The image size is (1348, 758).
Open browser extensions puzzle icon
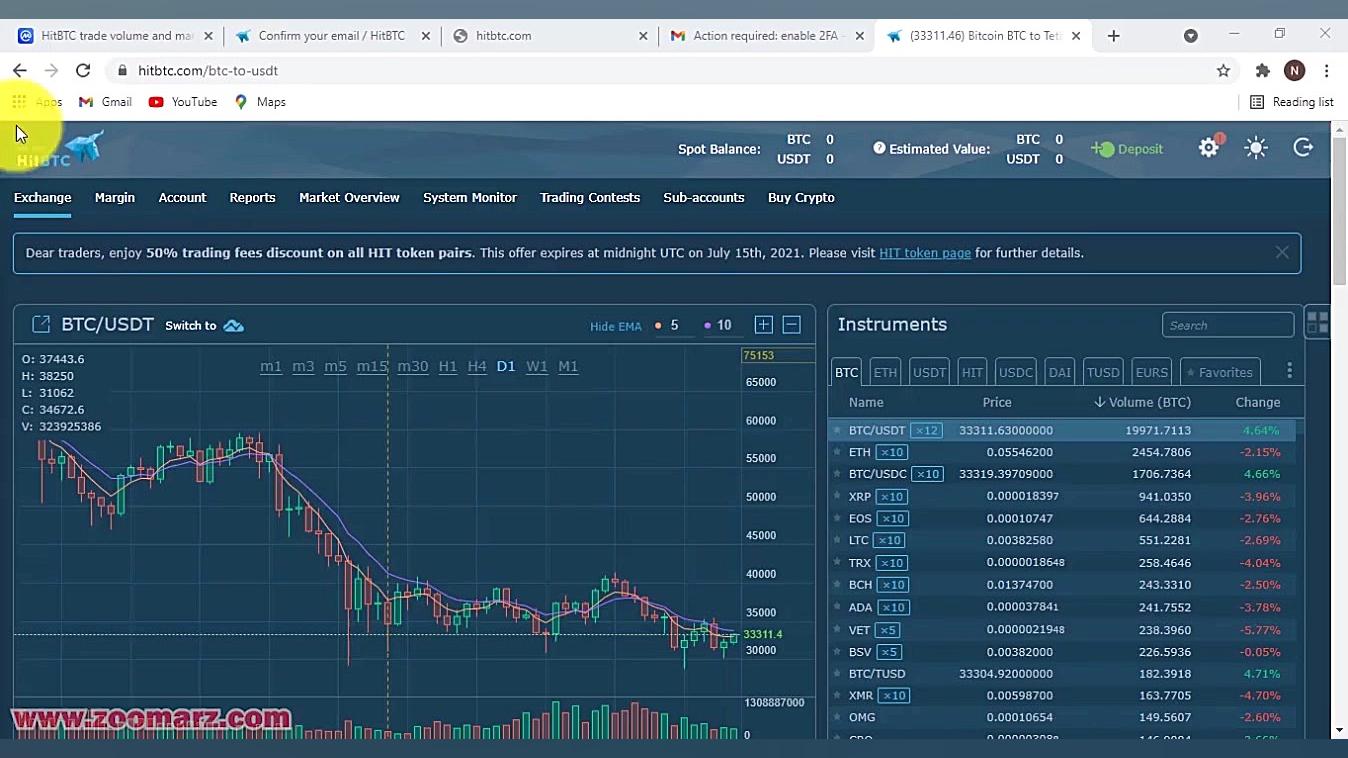(x=1262, y=70)
